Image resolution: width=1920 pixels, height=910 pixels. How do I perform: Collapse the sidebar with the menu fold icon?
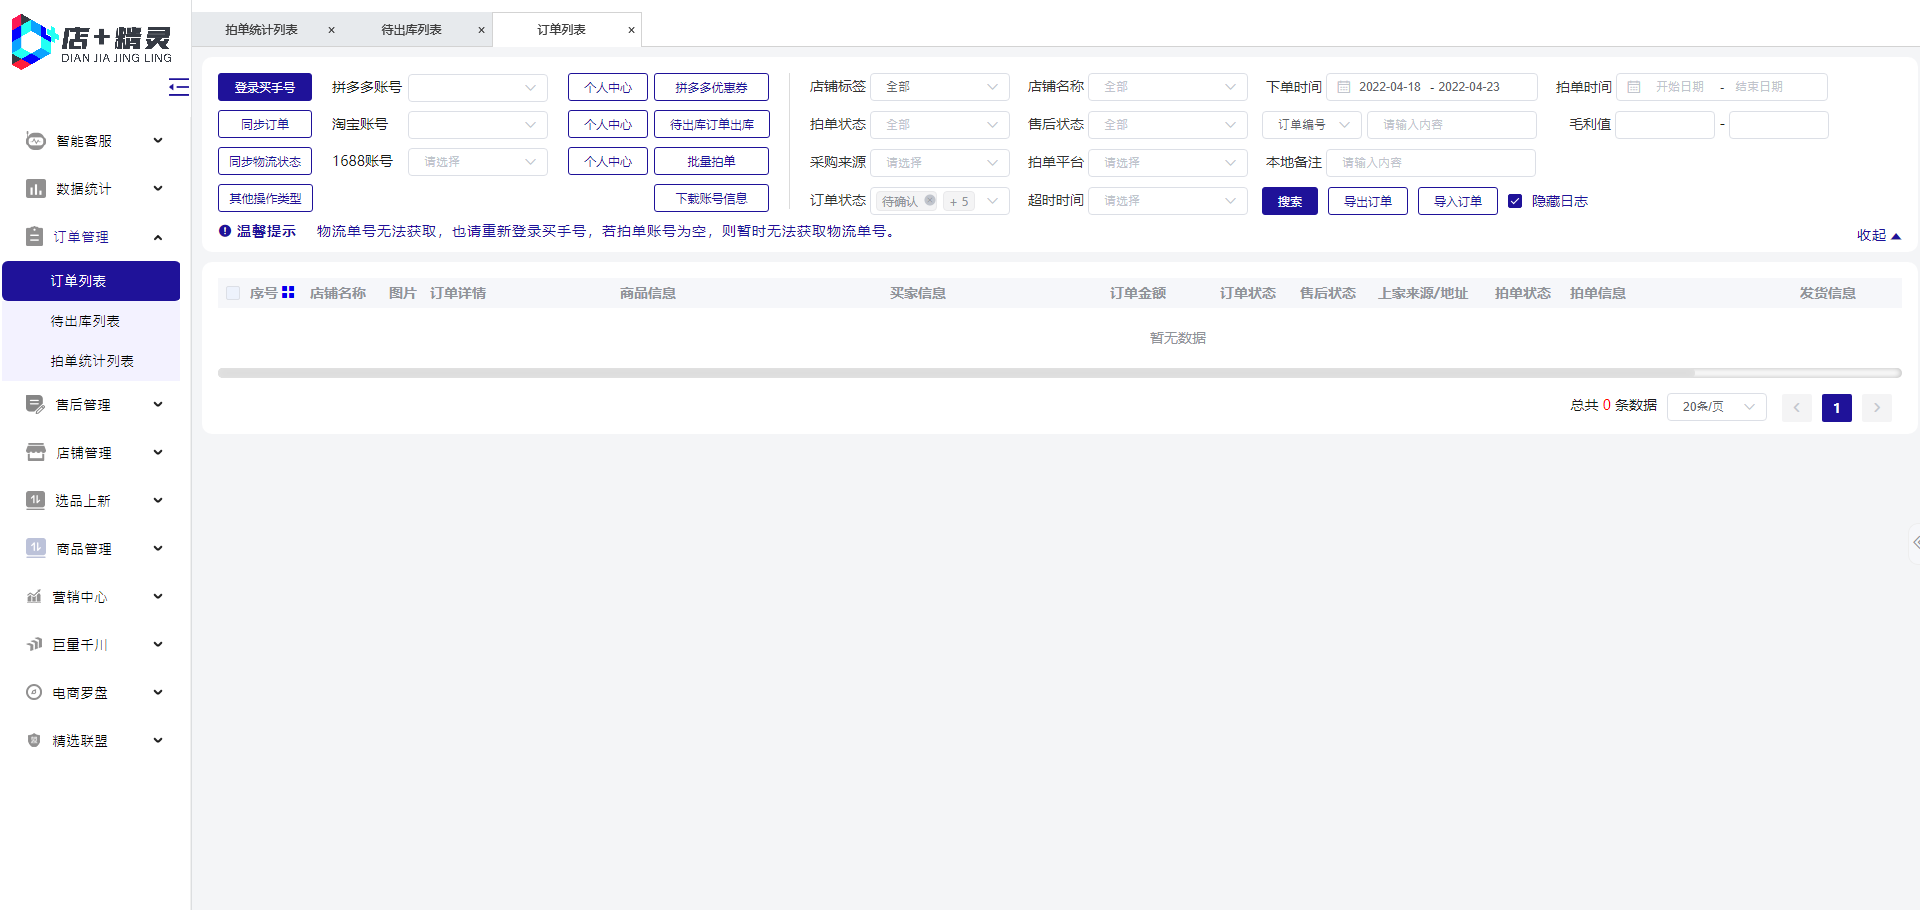[179, 88]
